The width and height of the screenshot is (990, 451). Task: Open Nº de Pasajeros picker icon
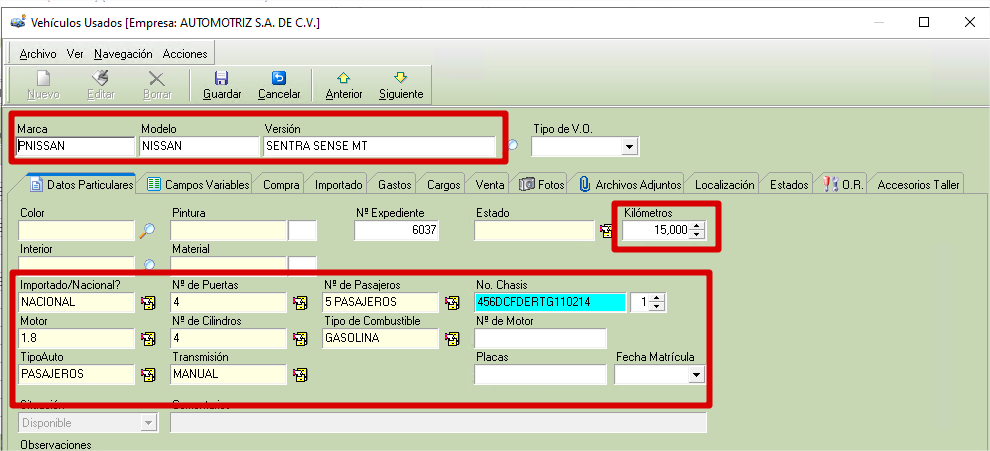coord(452,303)
